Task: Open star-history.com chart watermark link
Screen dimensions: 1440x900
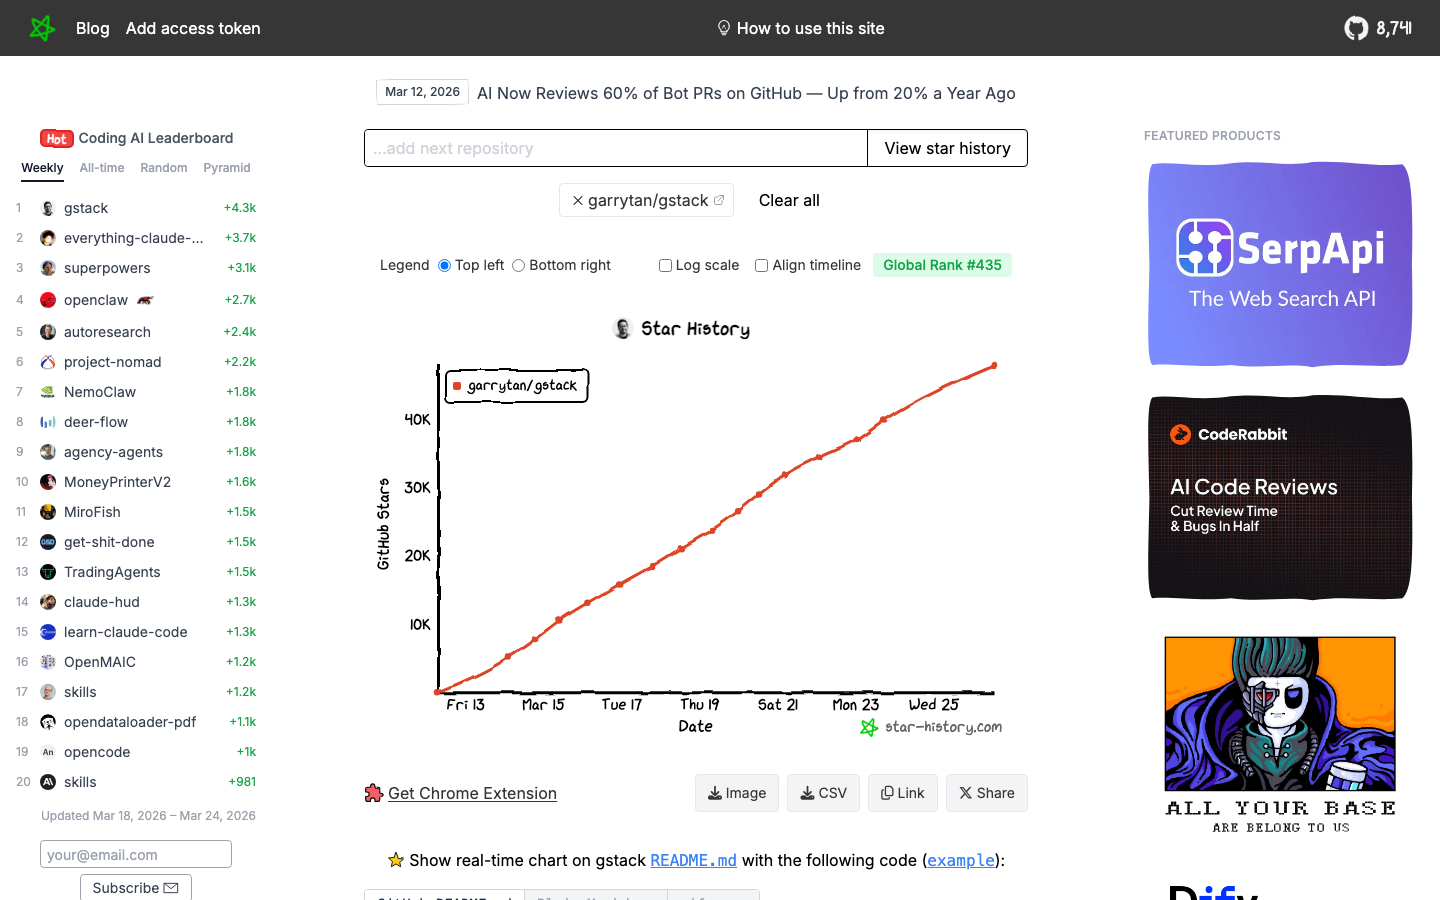Action: pyautogui.click(x=931, y=727)
